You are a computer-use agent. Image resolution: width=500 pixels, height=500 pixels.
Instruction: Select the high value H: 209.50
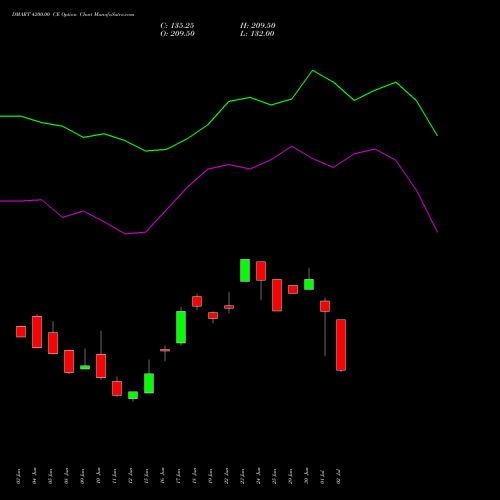point(258,25)
